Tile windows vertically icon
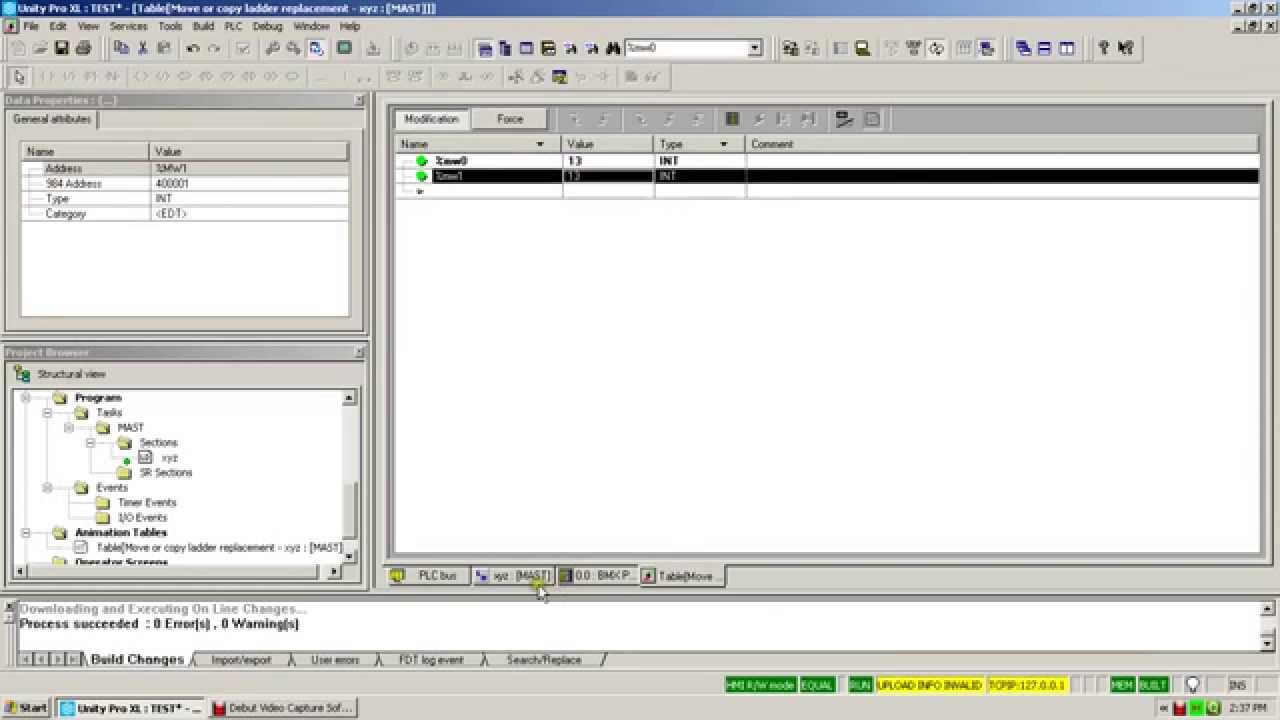The image size is (1280, 720). pos(1067,48)
